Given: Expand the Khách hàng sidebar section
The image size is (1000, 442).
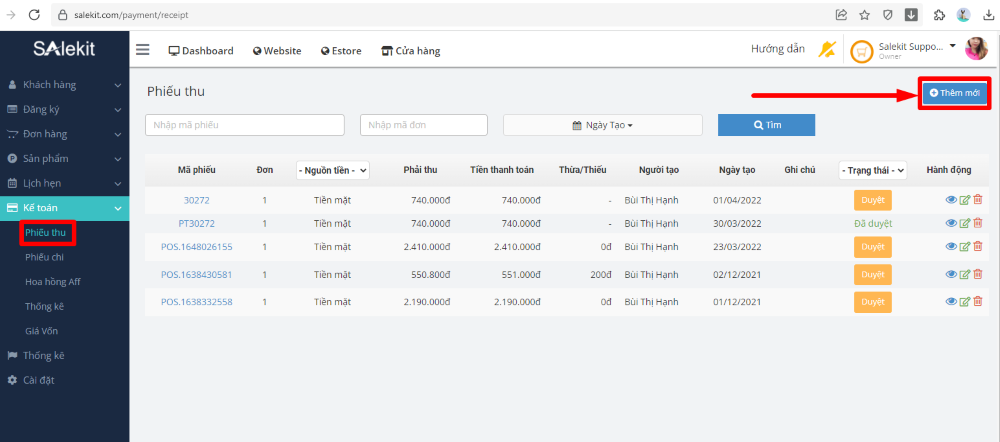Looking at the screenshot, I should pyautogui.click(x=64, y=85).
